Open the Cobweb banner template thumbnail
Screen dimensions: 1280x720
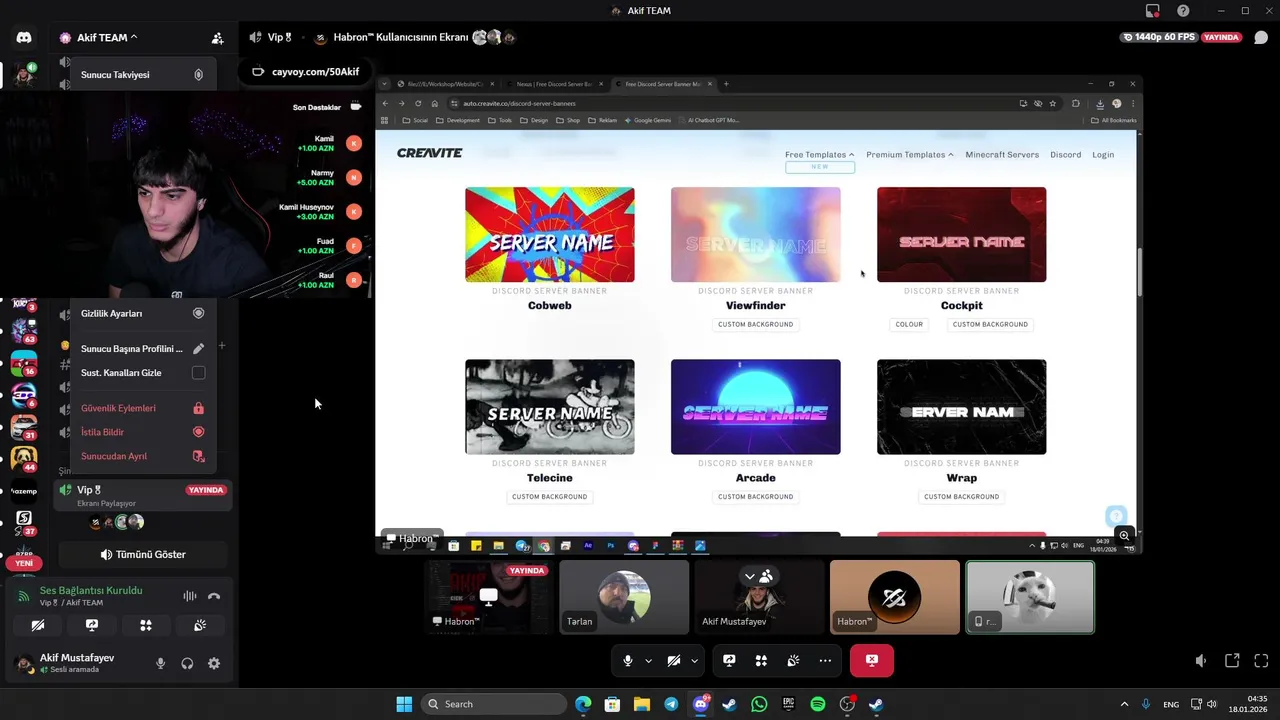click(550, 235)
